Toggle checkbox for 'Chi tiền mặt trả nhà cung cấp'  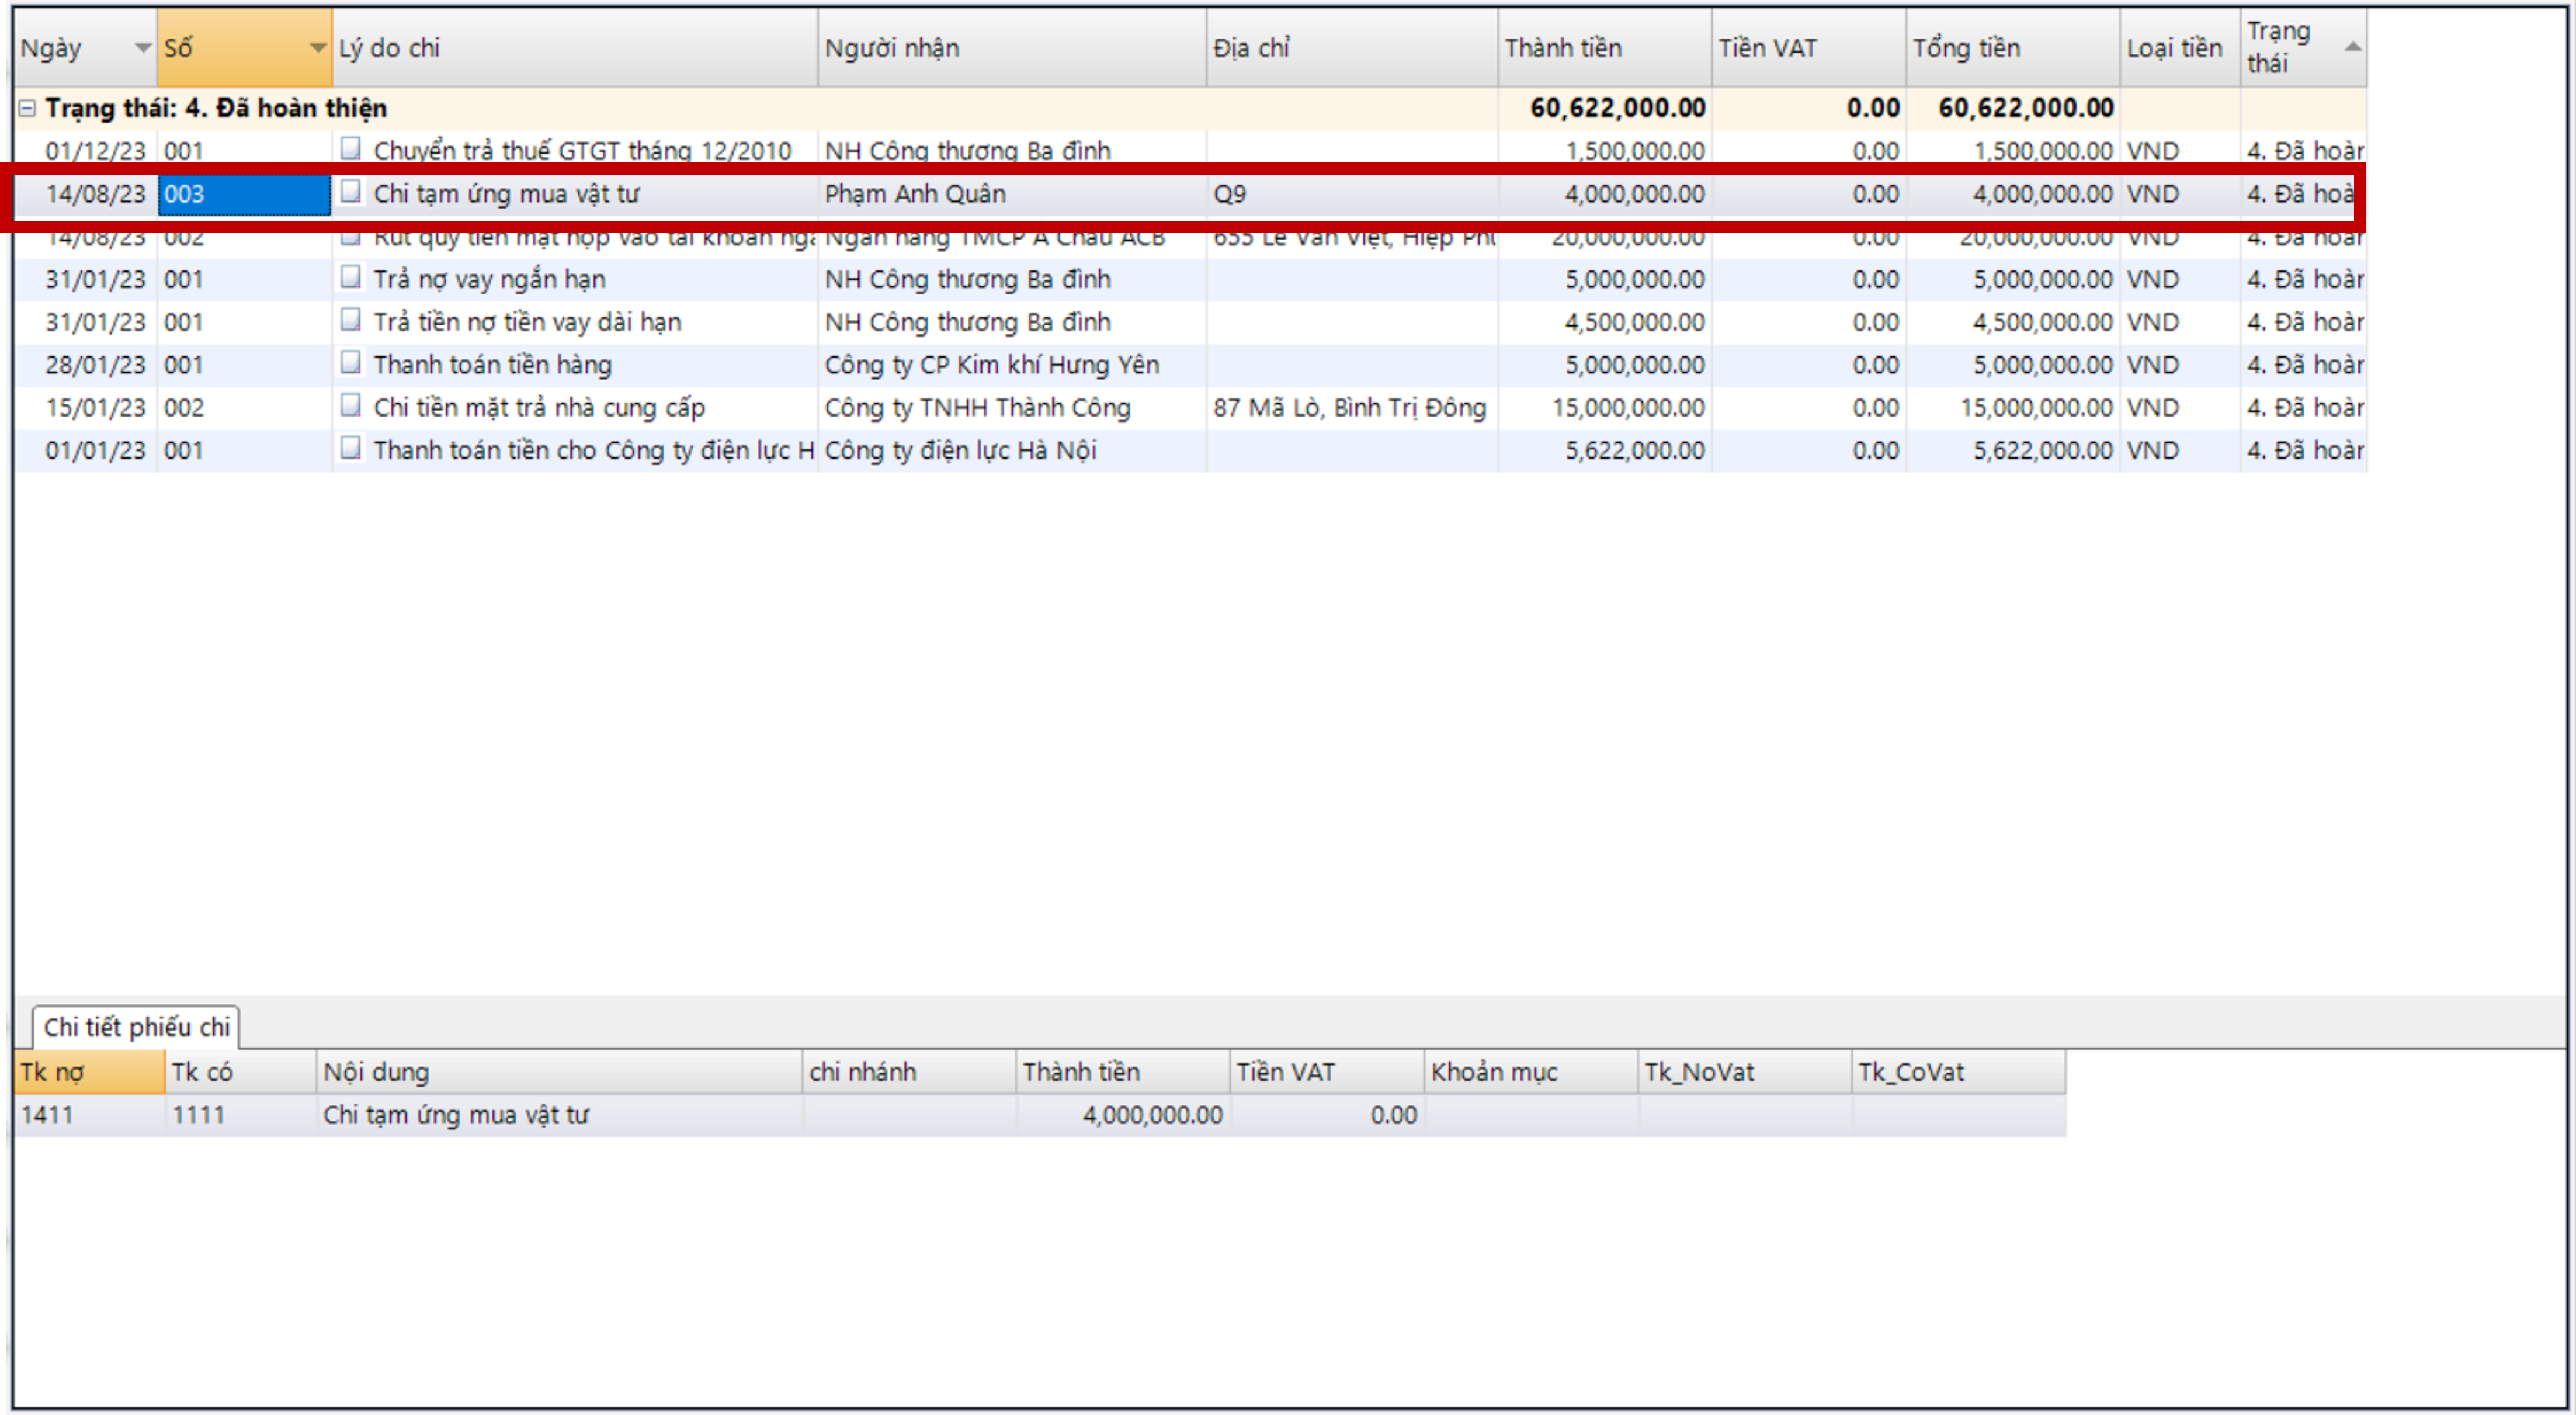point(350,406)
